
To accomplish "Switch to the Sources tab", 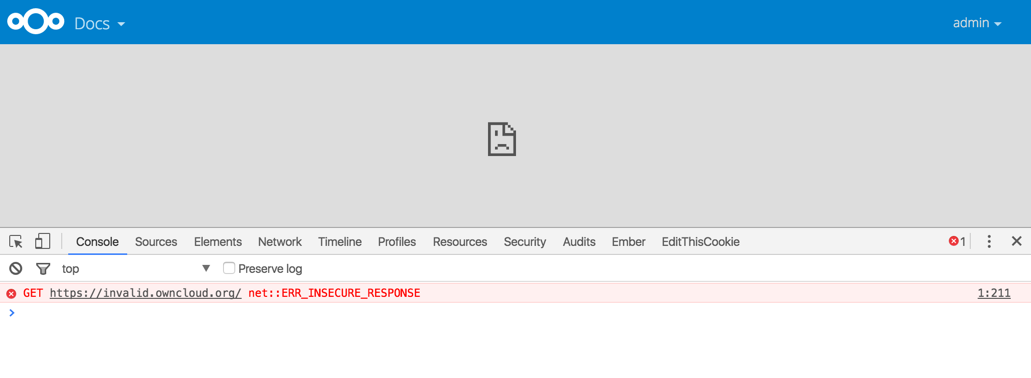I will 156,242.
